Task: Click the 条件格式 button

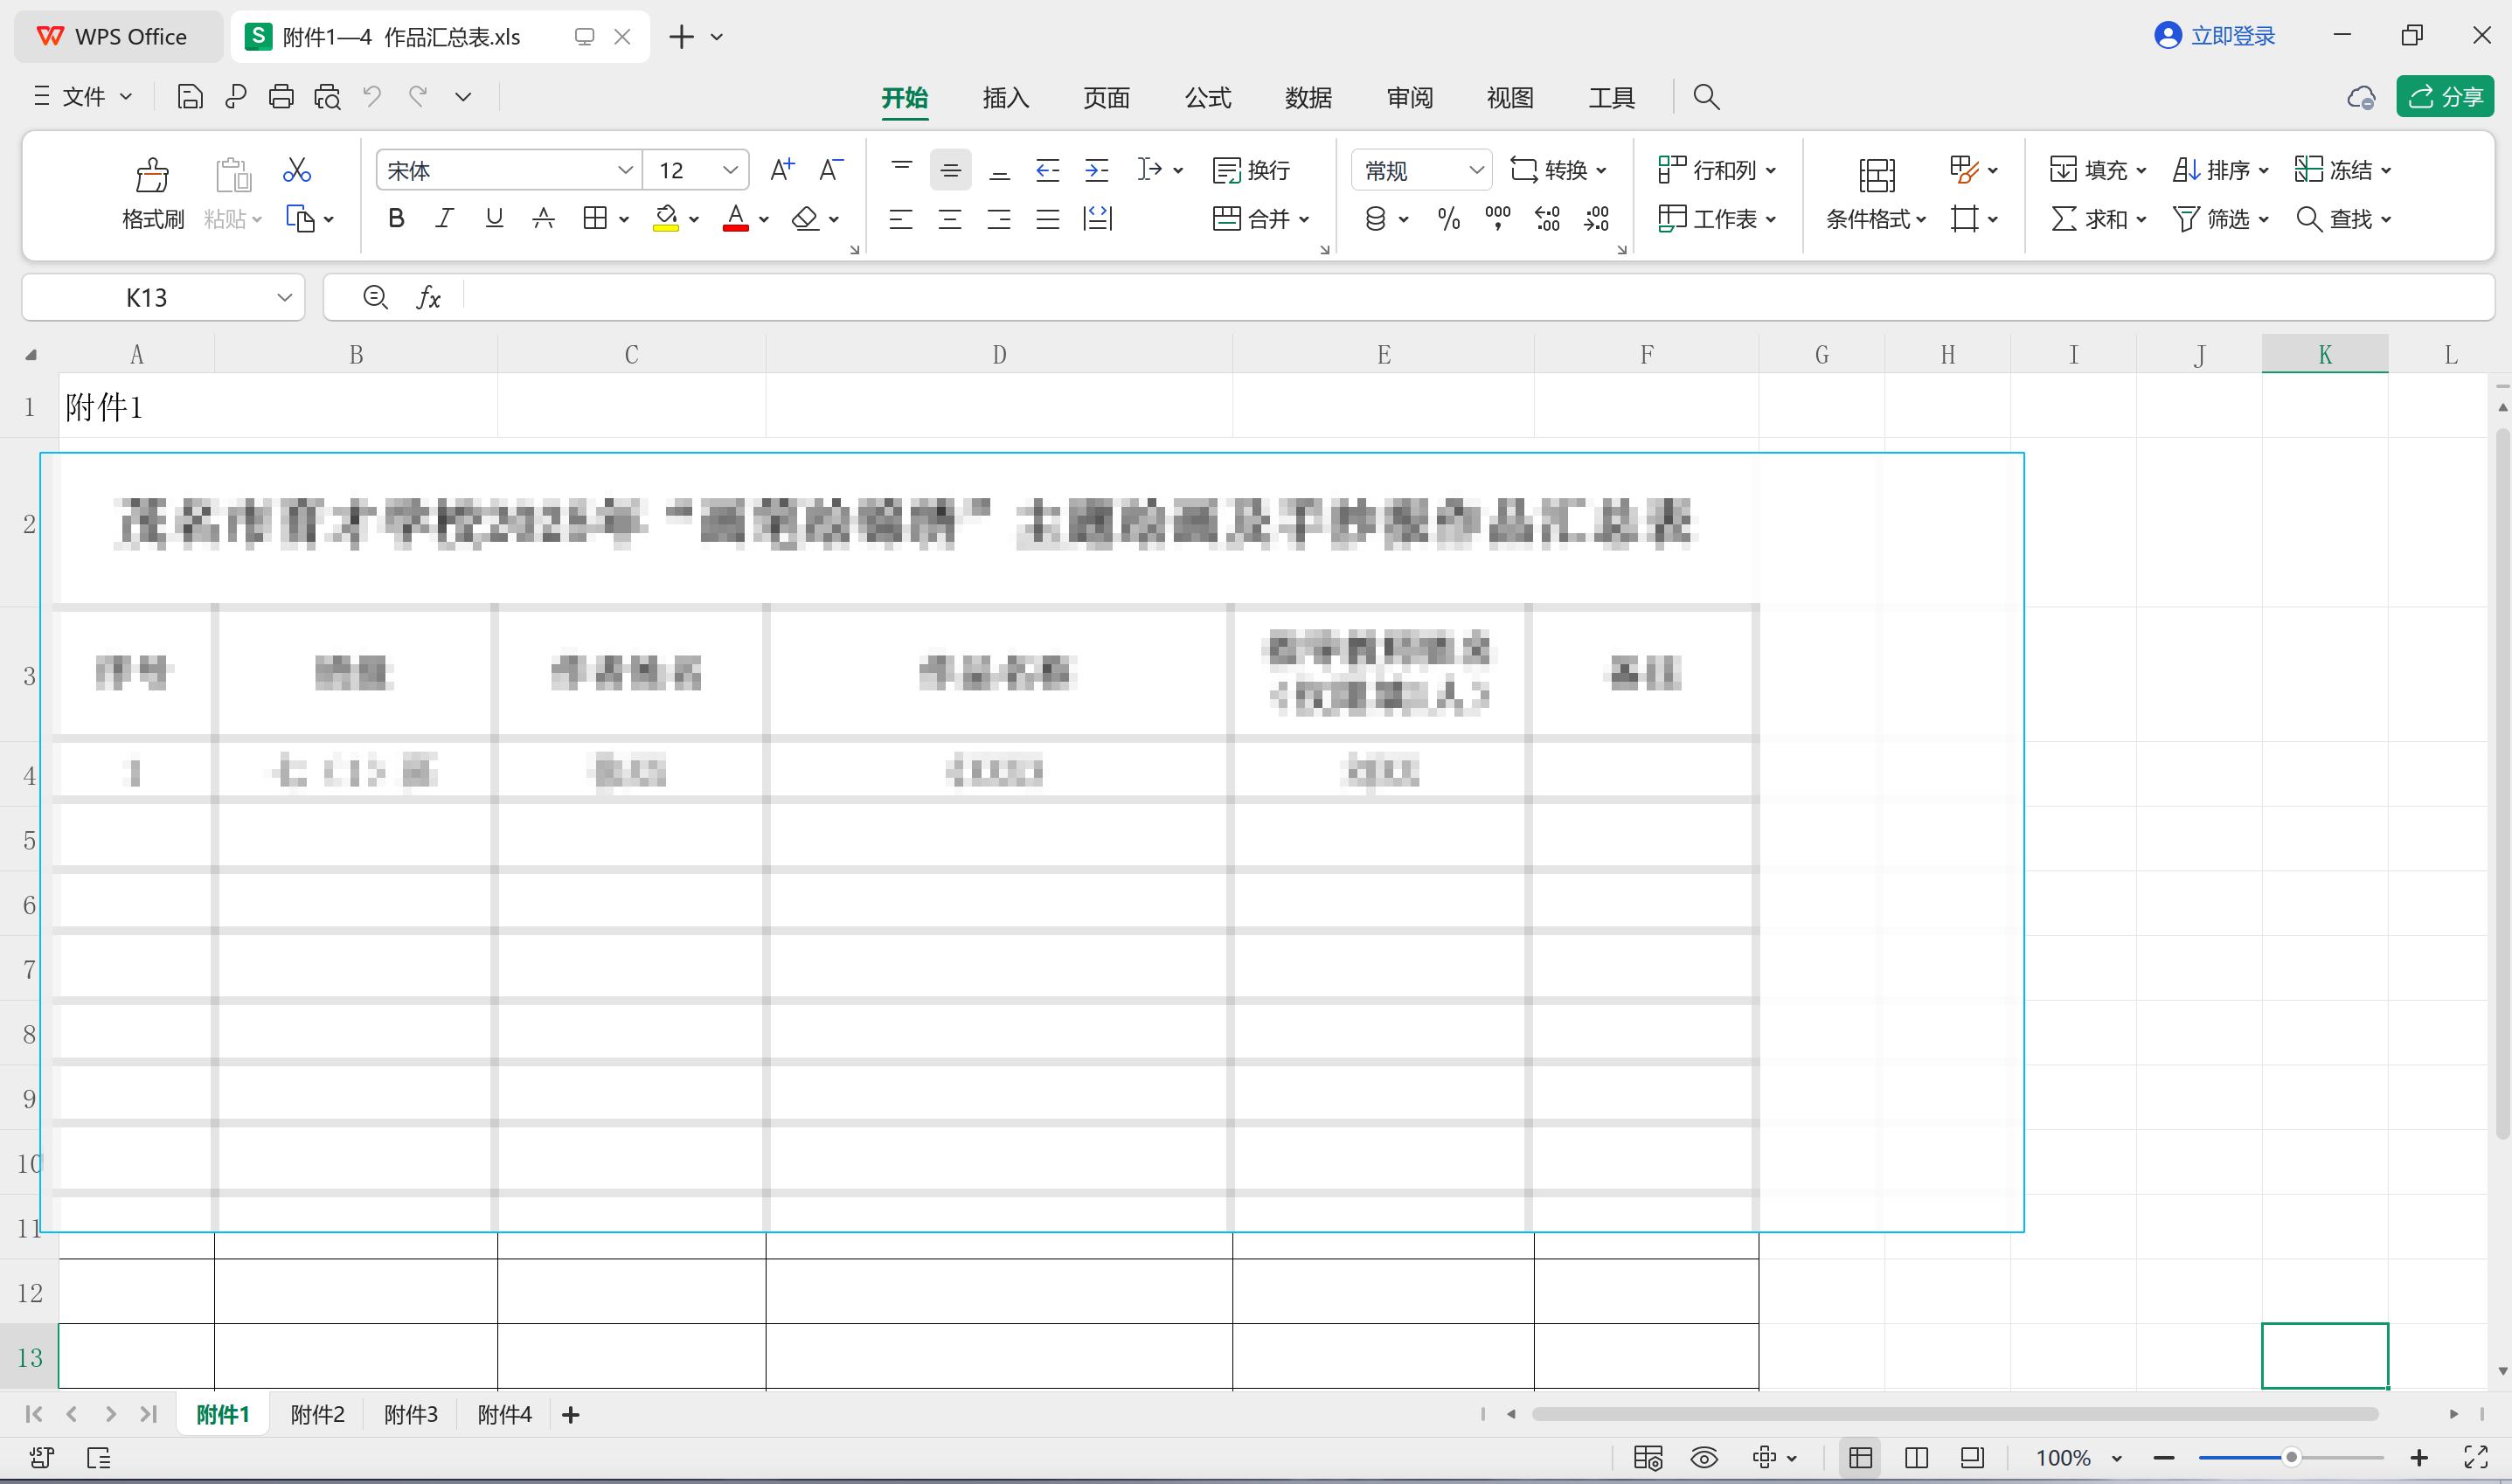Action: tap(1875, 193)
